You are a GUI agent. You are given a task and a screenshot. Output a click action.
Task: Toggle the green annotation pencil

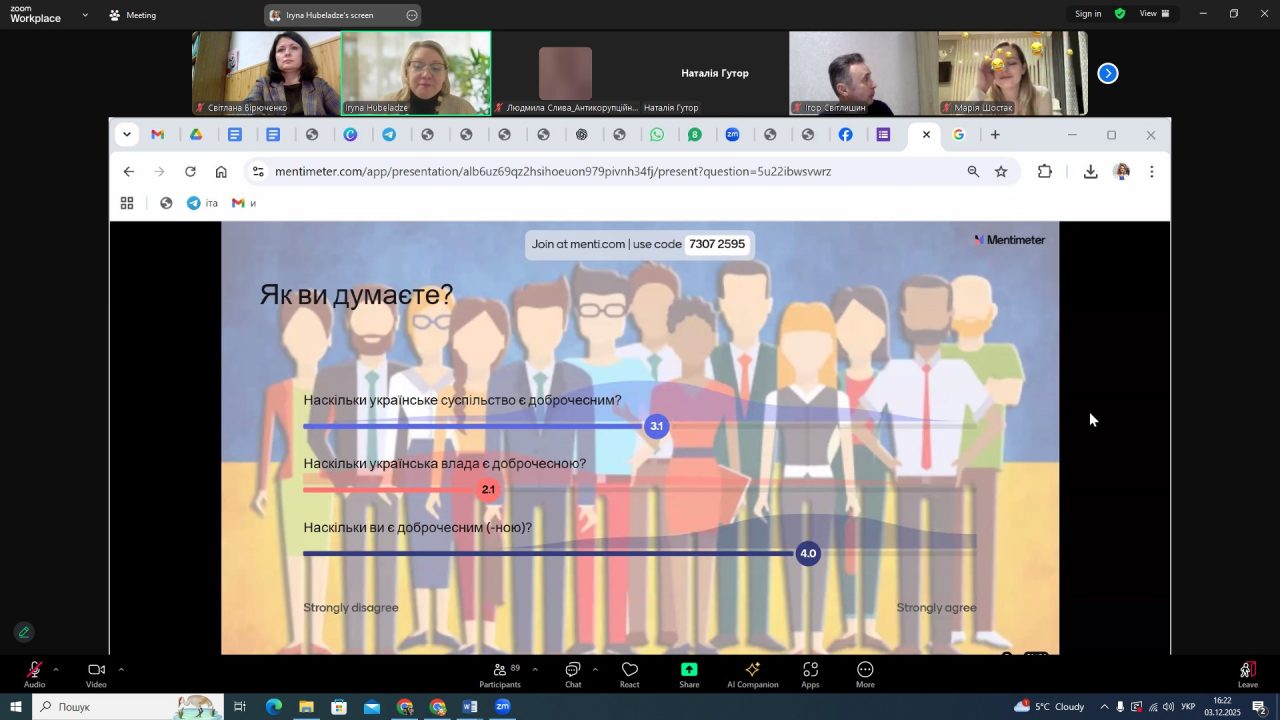click(24, 632)
